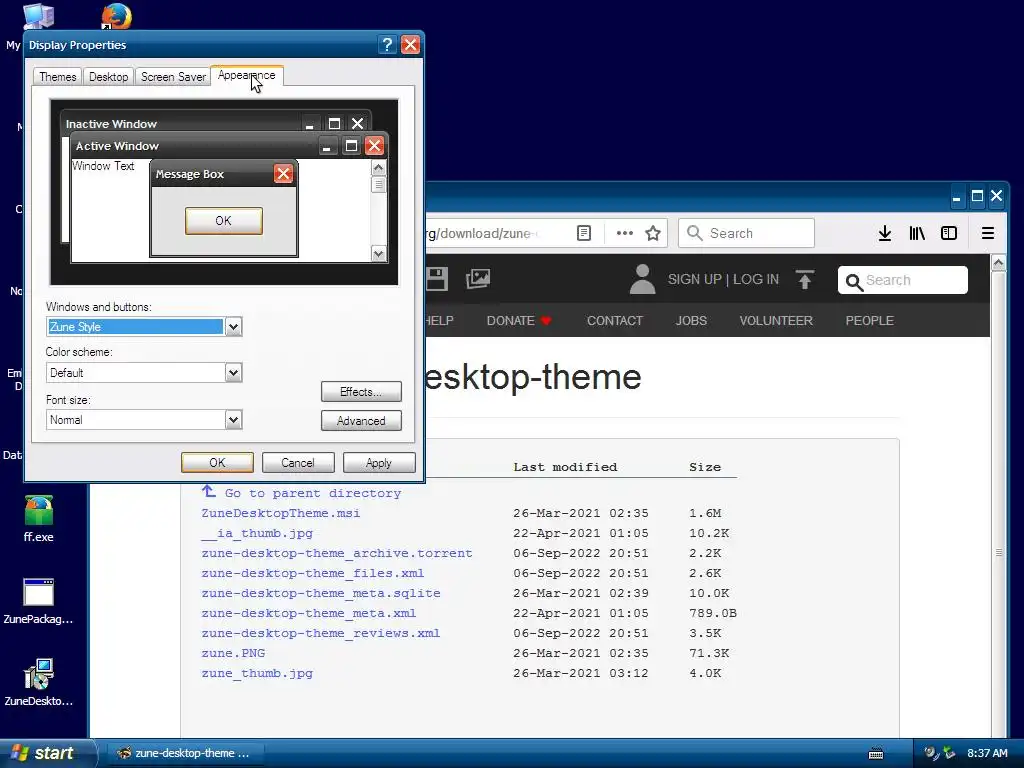
Task: Select zune-desktop-theme taskbar item
Action: (183, 753)
